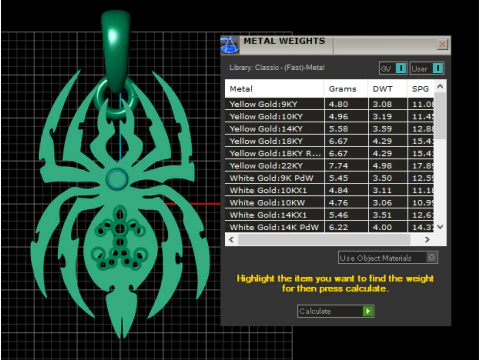Sort by the Metal column header
The image size is (480, 360).
[x=274, y=89]
